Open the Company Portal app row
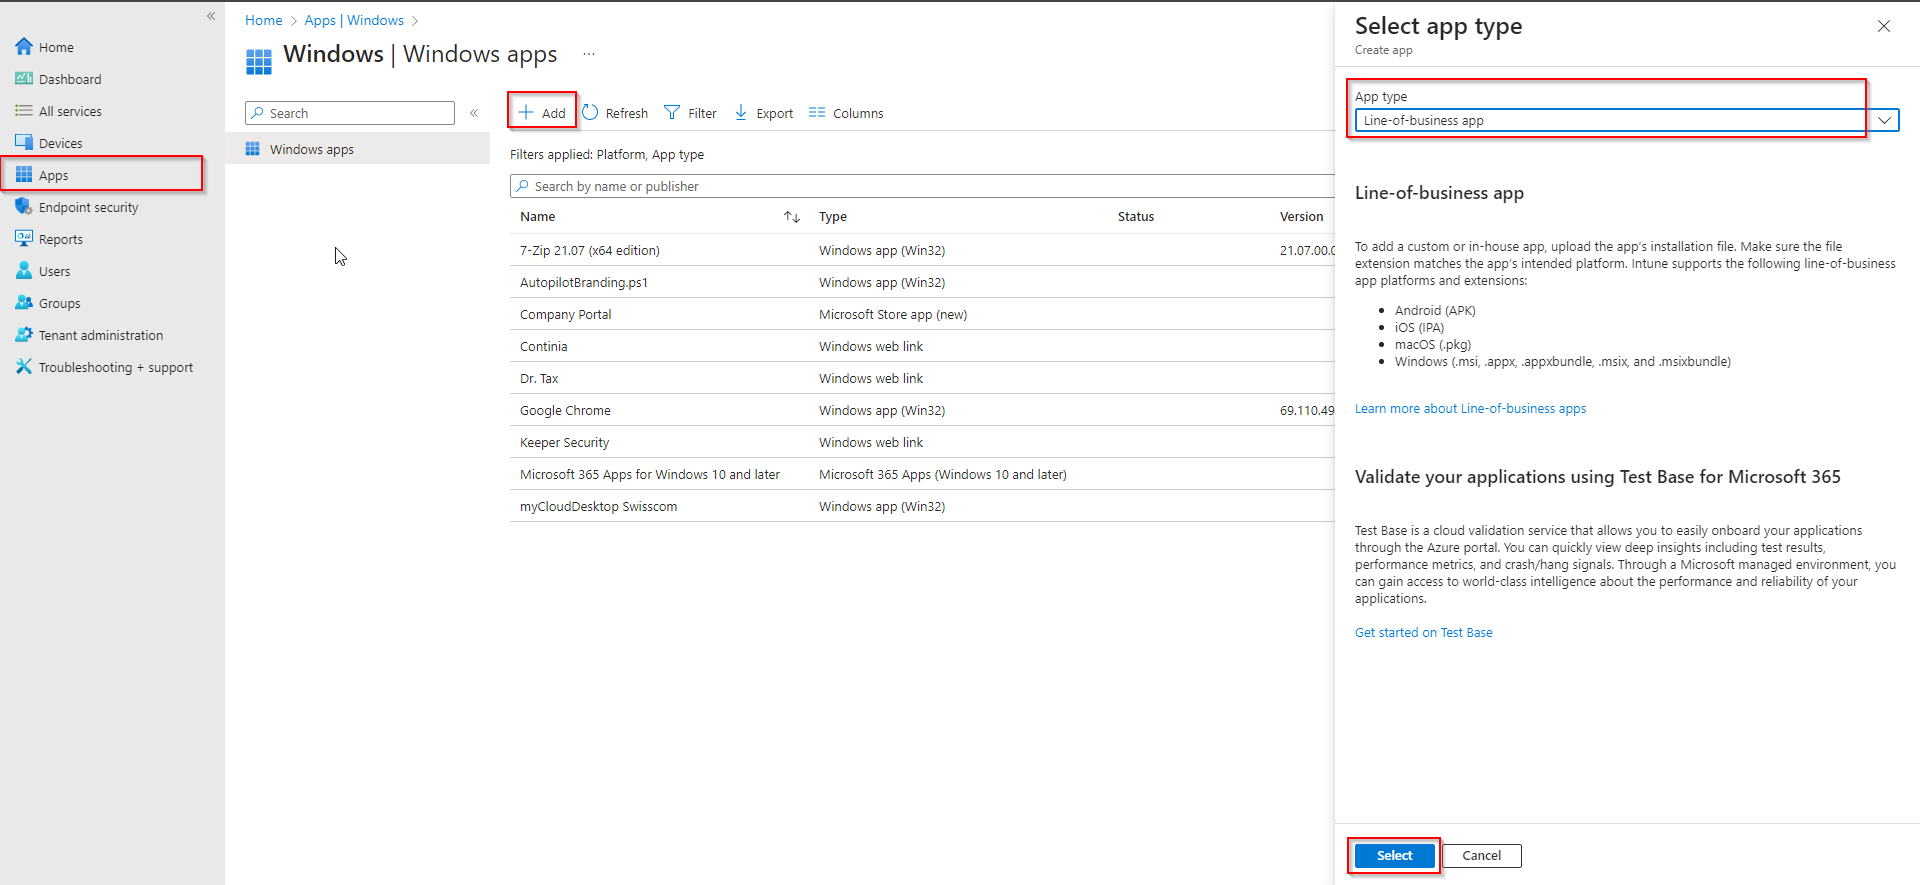 922,314
